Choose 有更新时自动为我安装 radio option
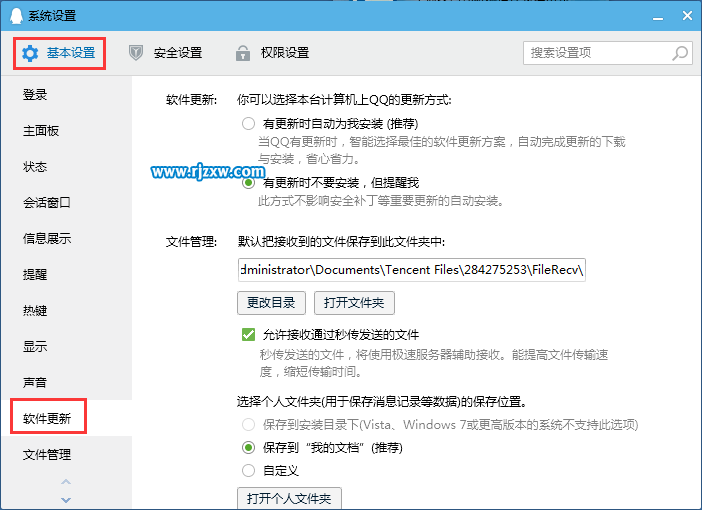This screenshot has width=702, height=510. [248, 124]
